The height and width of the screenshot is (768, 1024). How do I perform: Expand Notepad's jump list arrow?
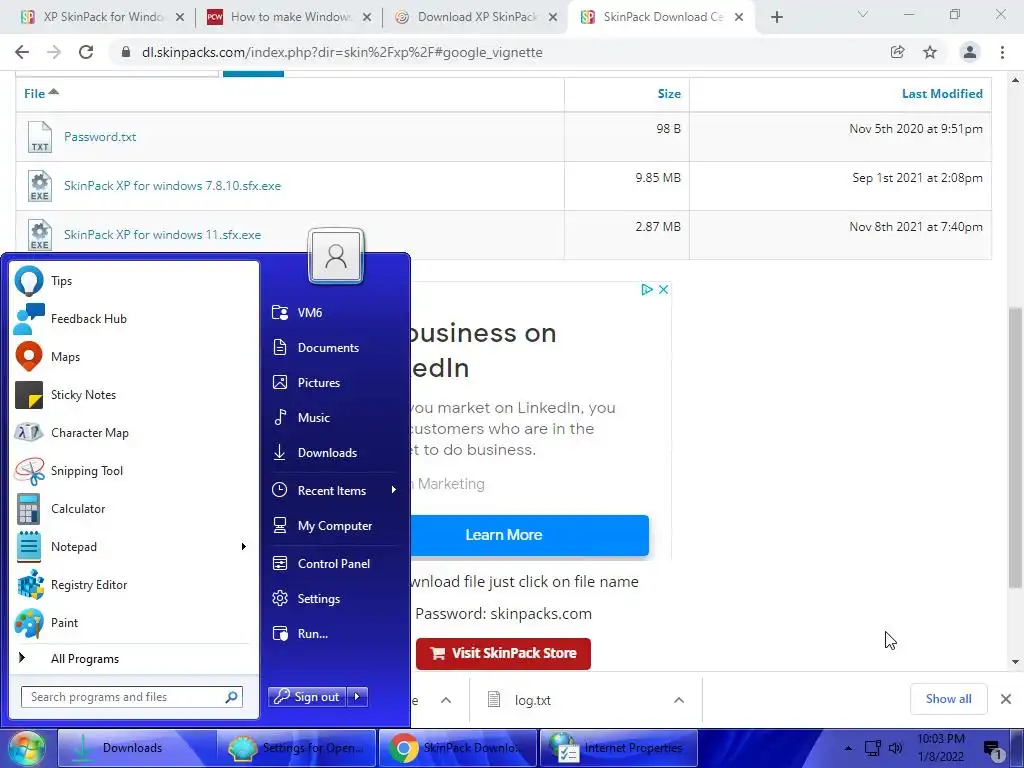[x=244, y=547]
